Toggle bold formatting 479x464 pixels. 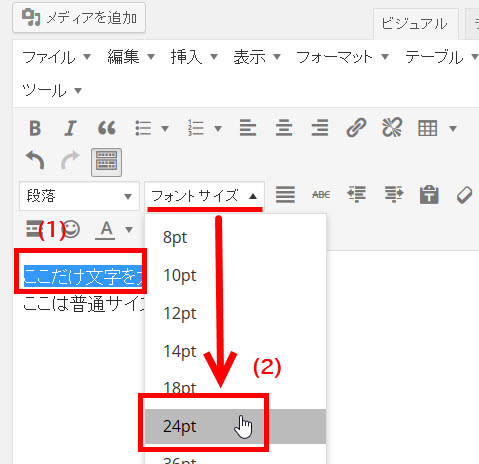point(35,128)
